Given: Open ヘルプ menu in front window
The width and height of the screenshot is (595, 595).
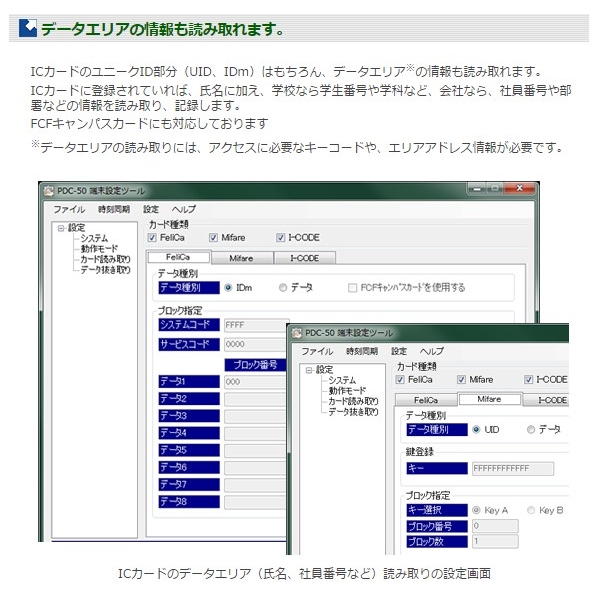Looking at the screenshot, I should pyautogui.click(x=432, y=351).
